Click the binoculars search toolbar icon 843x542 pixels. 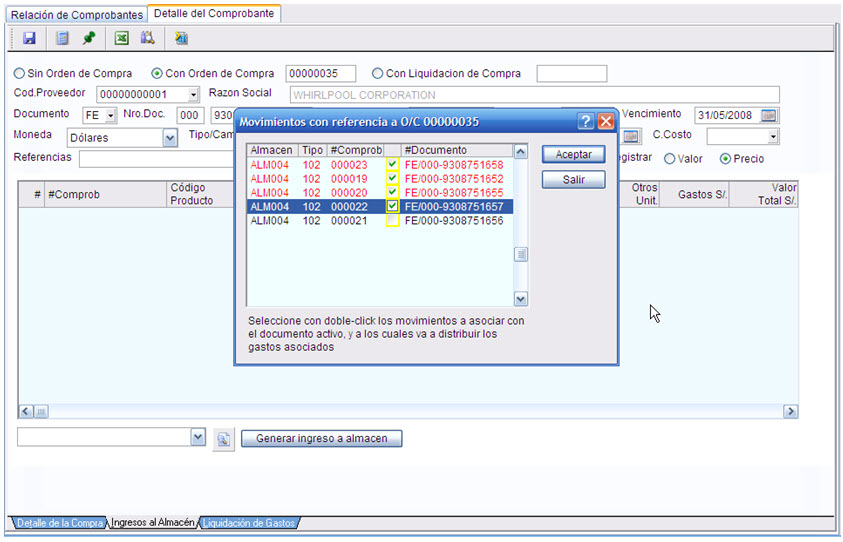pos(148,38)
